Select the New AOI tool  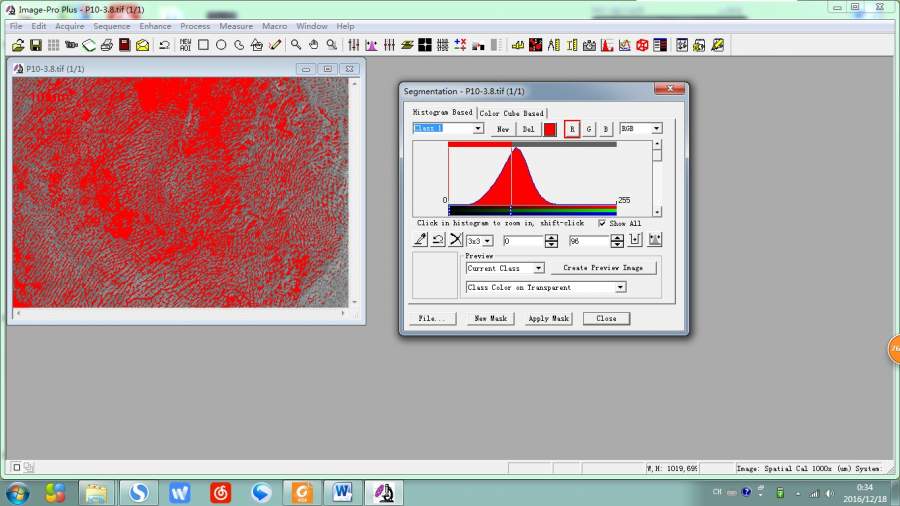pos(185,45)
